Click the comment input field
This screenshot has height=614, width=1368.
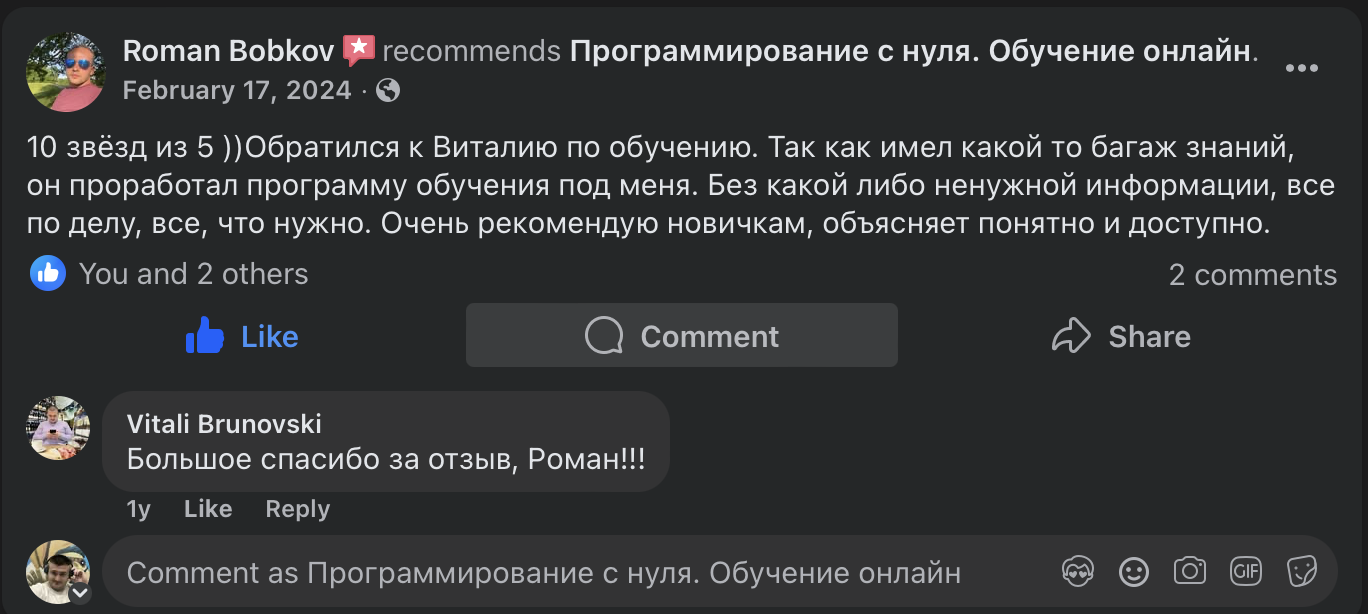(540, 571)
